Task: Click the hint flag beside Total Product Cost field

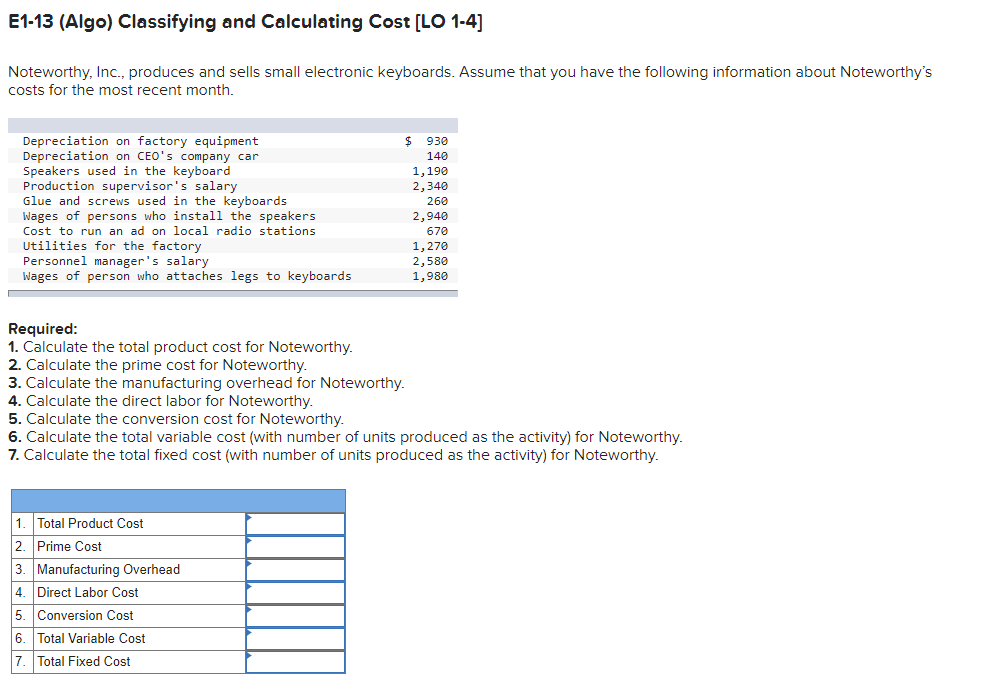Action: click(x=249, y=517)
